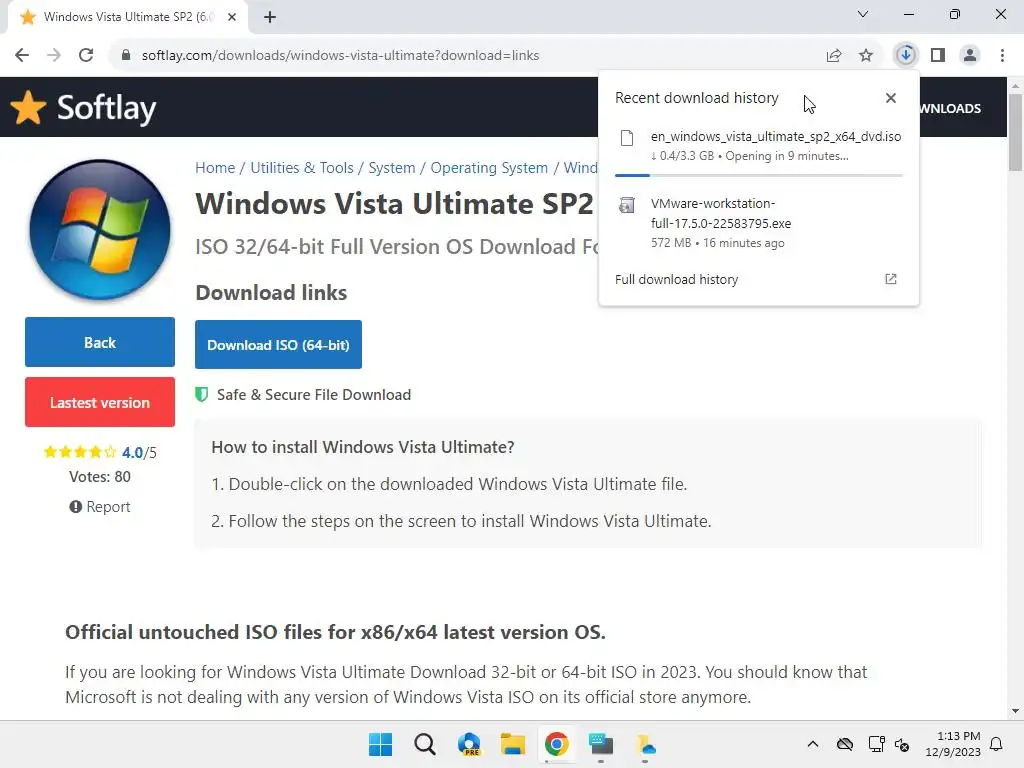
Task: Click the external link icon for download history
Action: pyautogui.click(x=891, y=280)
